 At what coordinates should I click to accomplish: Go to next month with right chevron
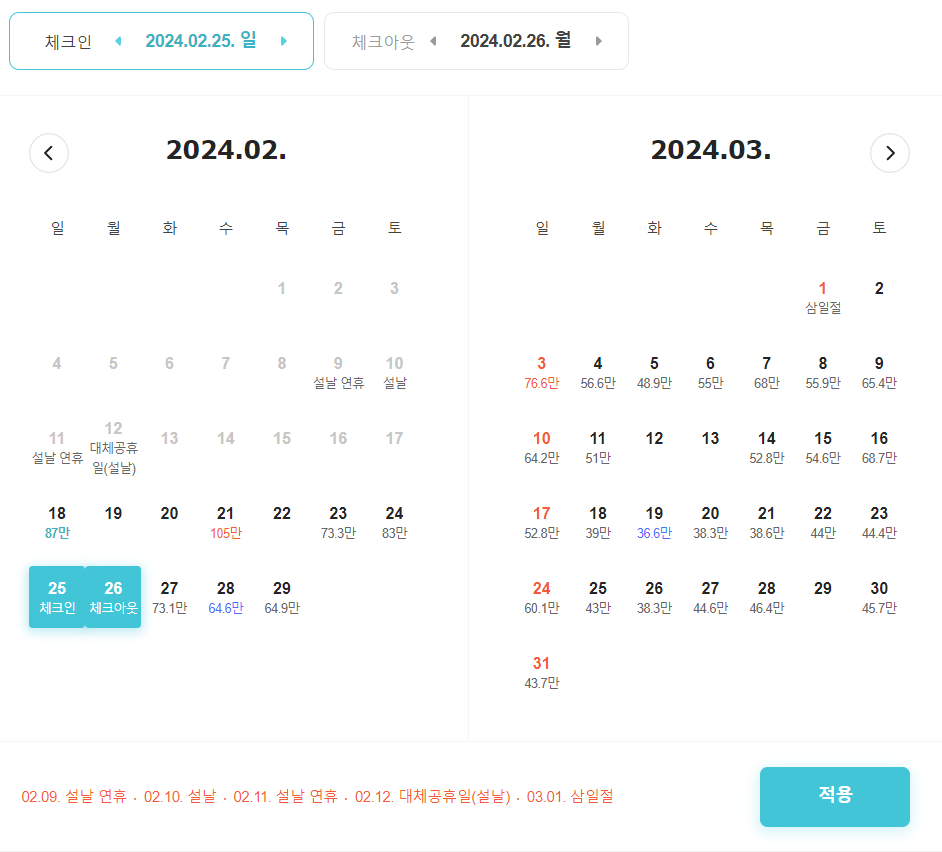coord(890,153)
